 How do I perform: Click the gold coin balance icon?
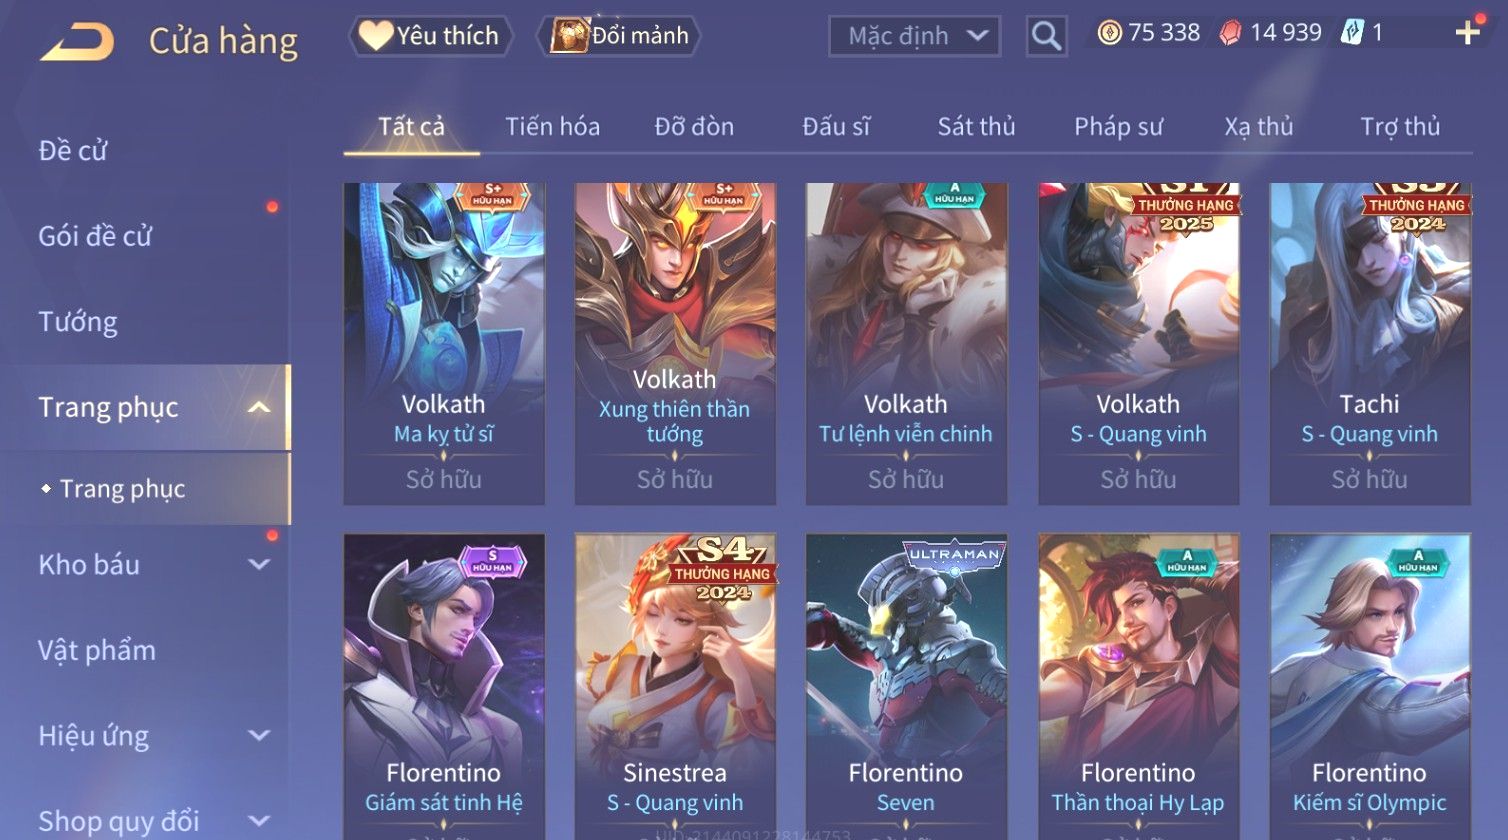1109,33
